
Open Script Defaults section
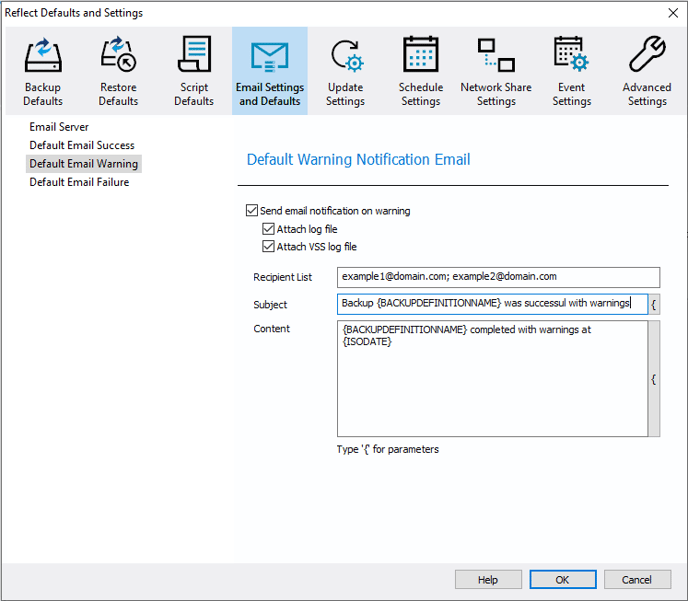194,71
